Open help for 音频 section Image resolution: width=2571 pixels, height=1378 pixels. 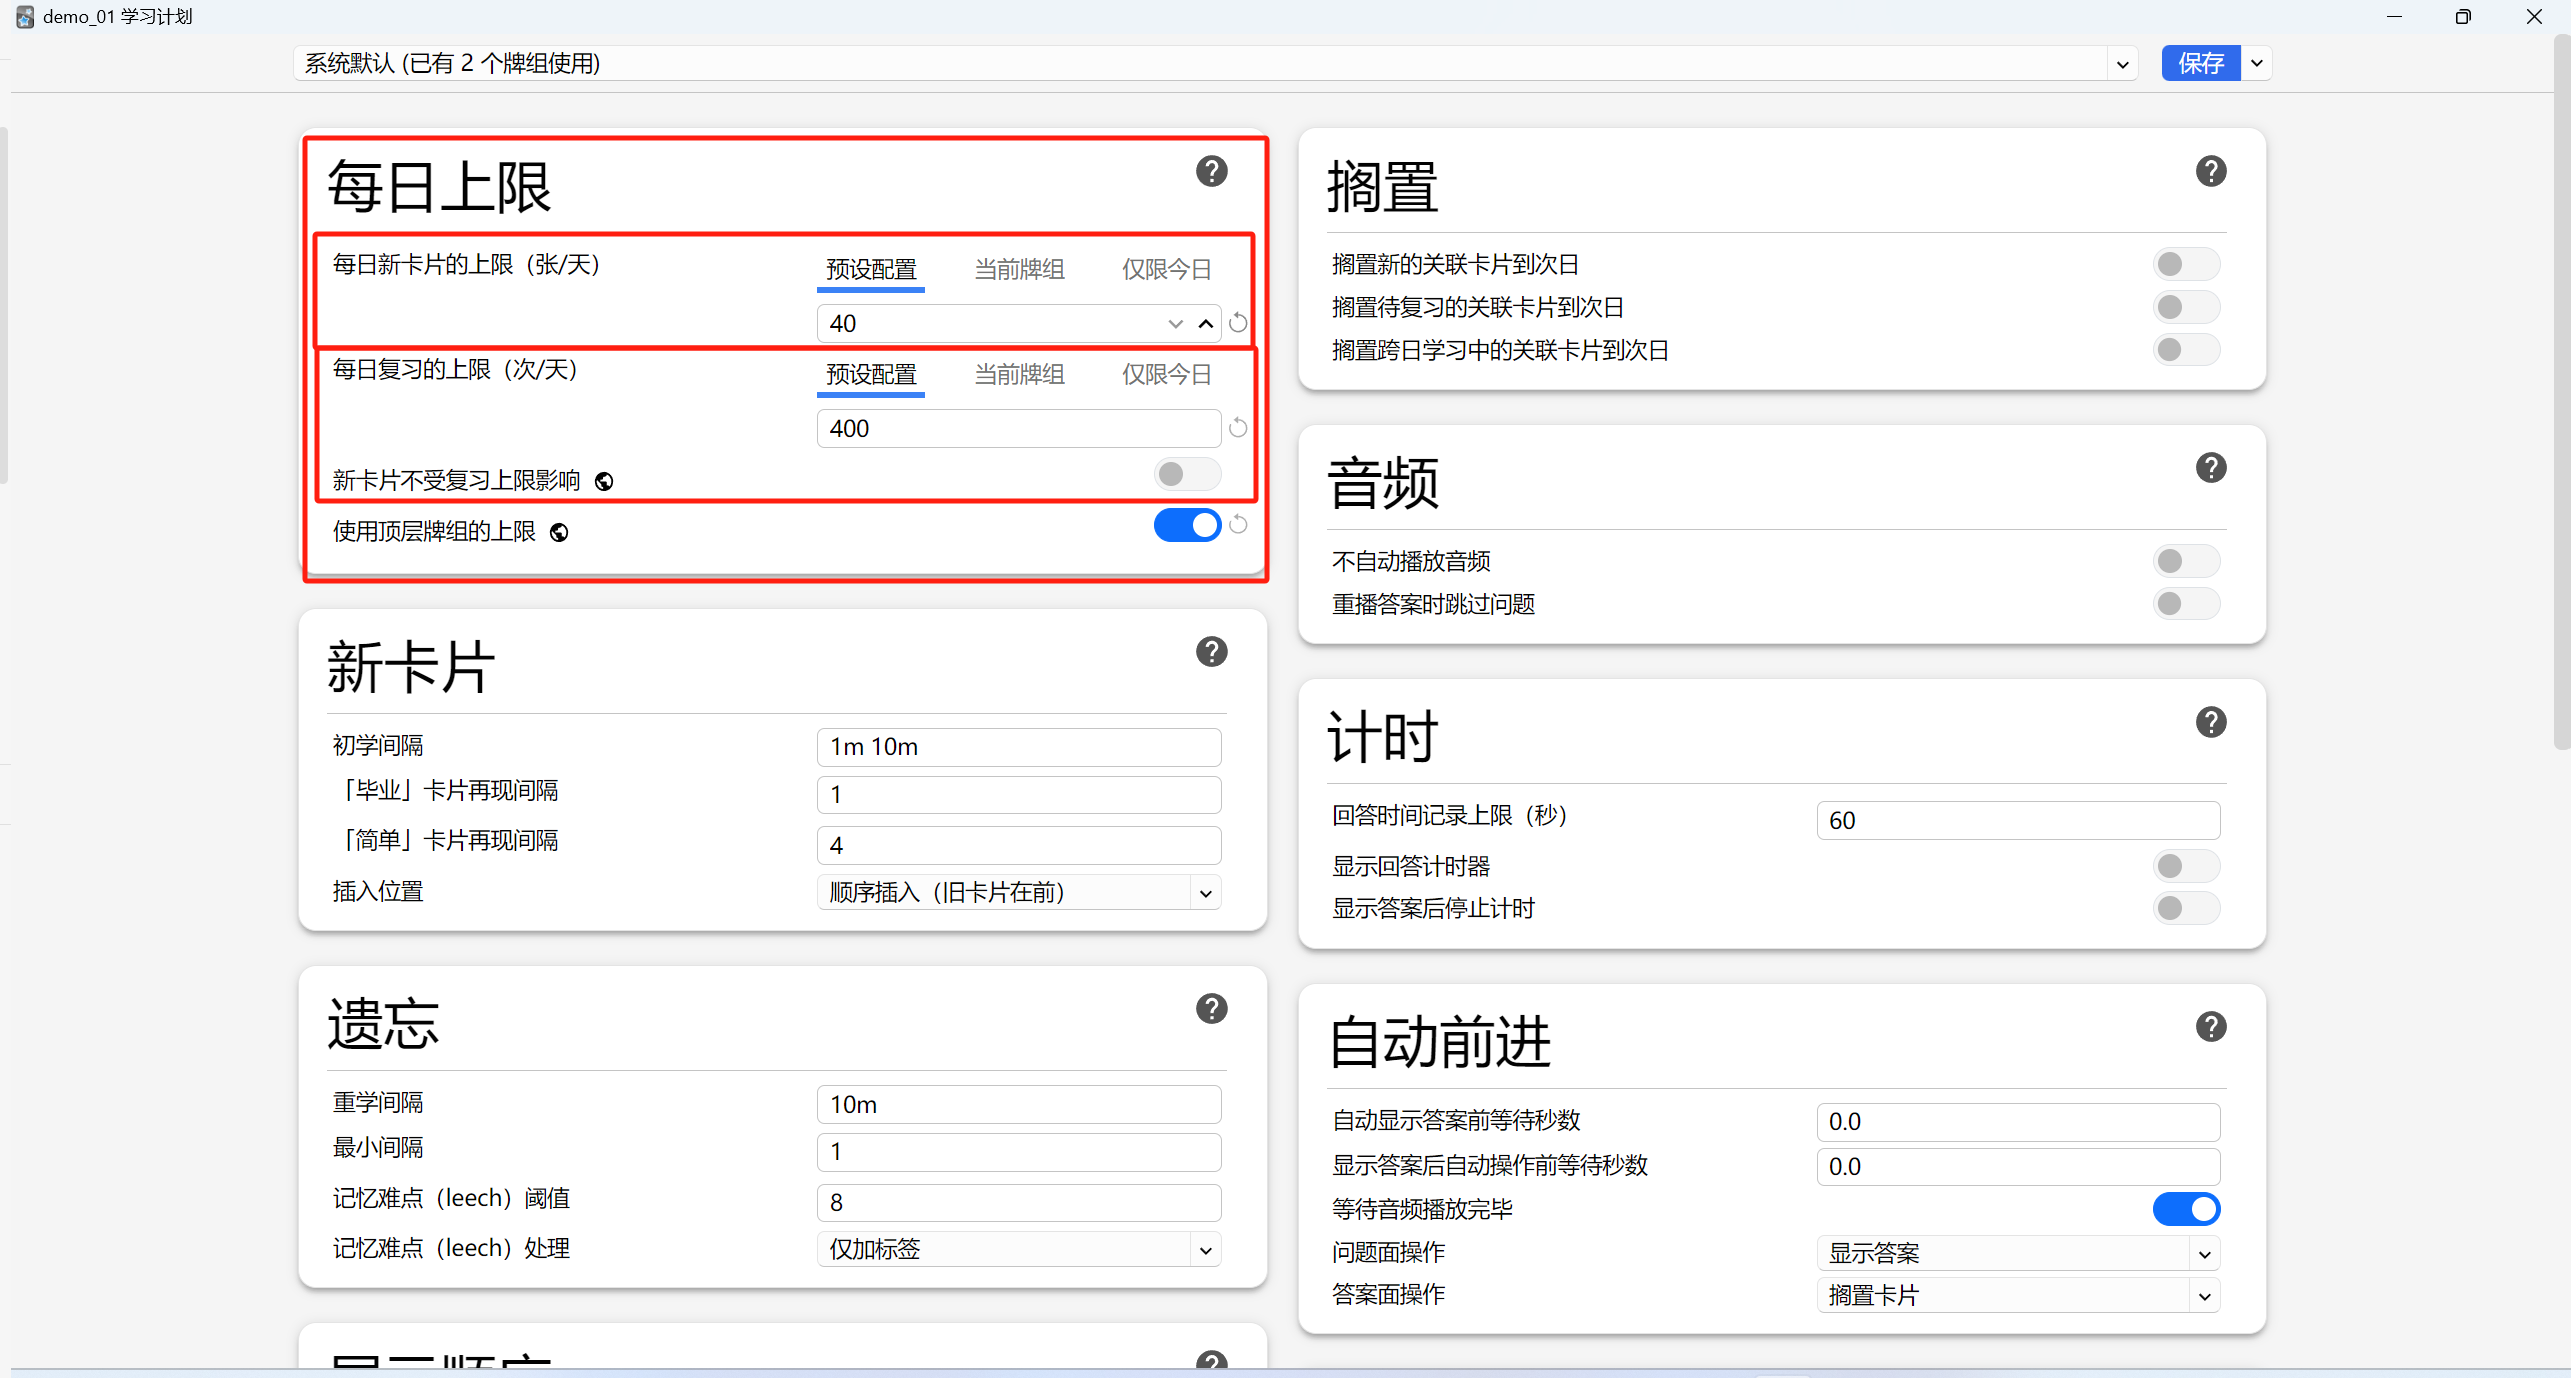pos(2210,467)
